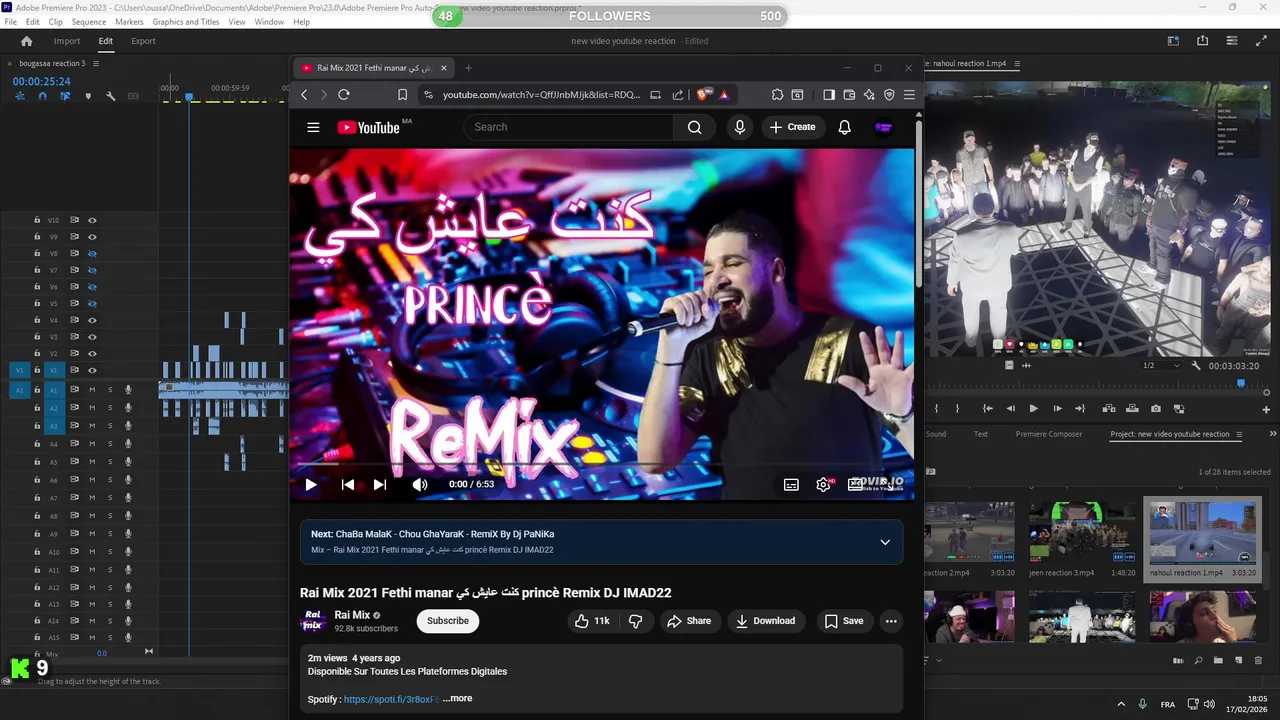
Task: Delete selected item with trash icon
Action: 1258,661
